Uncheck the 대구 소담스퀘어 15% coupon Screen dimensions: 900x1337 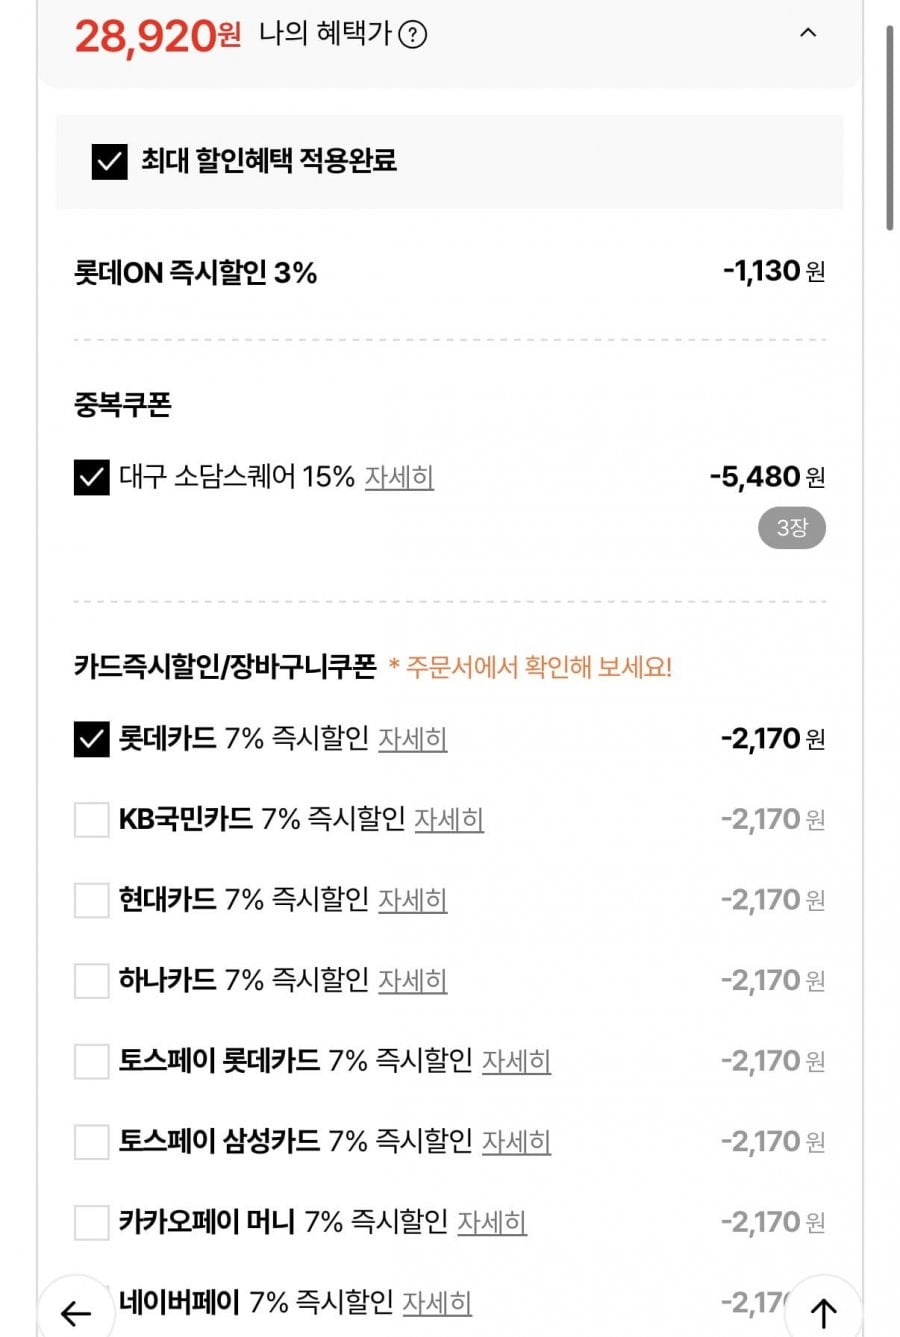point(91,478)
